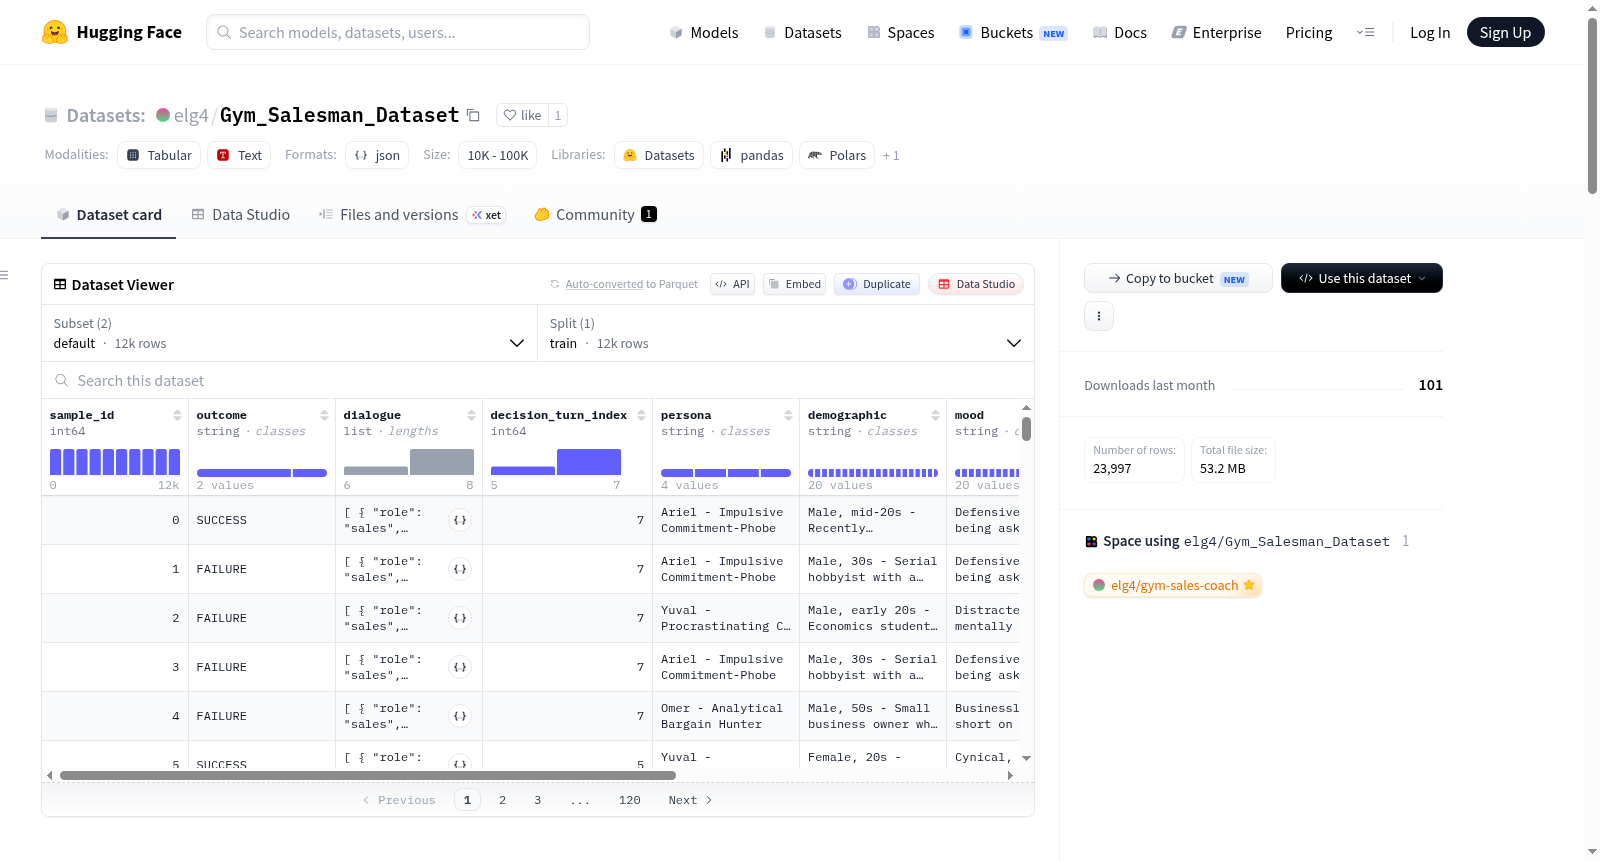
Task: Switch to the Dataset card tab
Action: 109,214
